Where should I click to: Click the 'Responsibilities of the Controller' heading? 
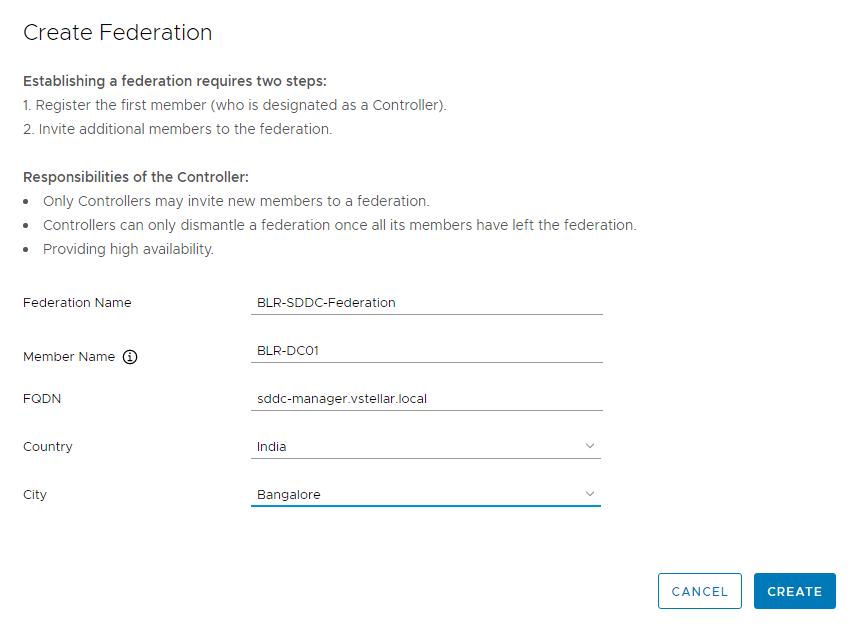click(x=136, y=177)
